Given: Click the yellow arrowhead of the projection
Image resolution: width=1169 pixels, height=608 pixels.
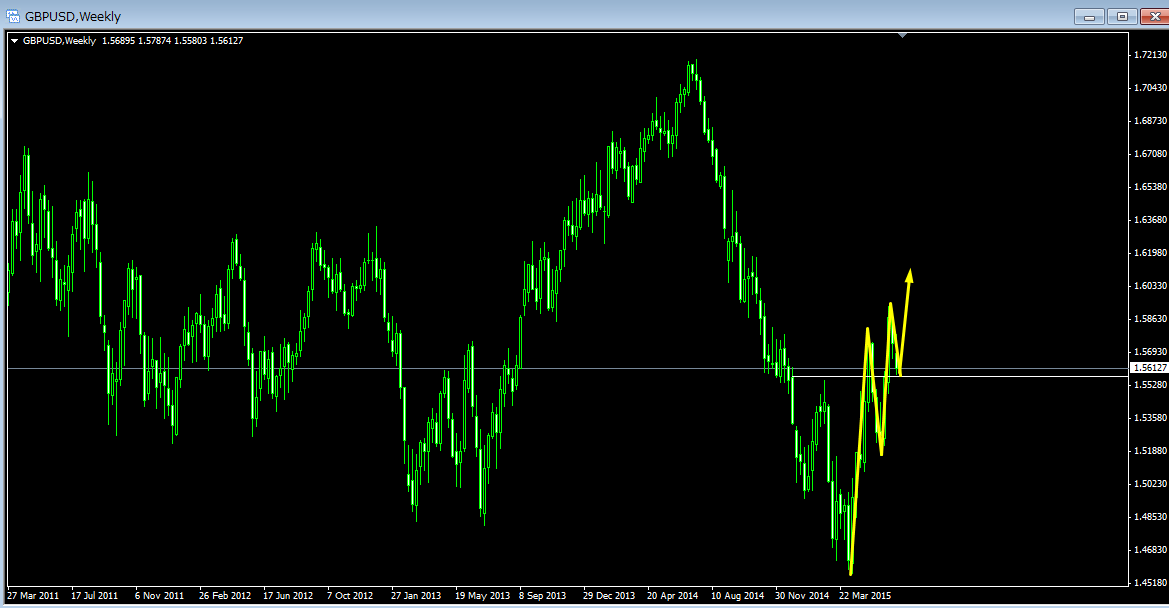Looking at the screenshot, I should pyautogui.click(x=910, y=274).
